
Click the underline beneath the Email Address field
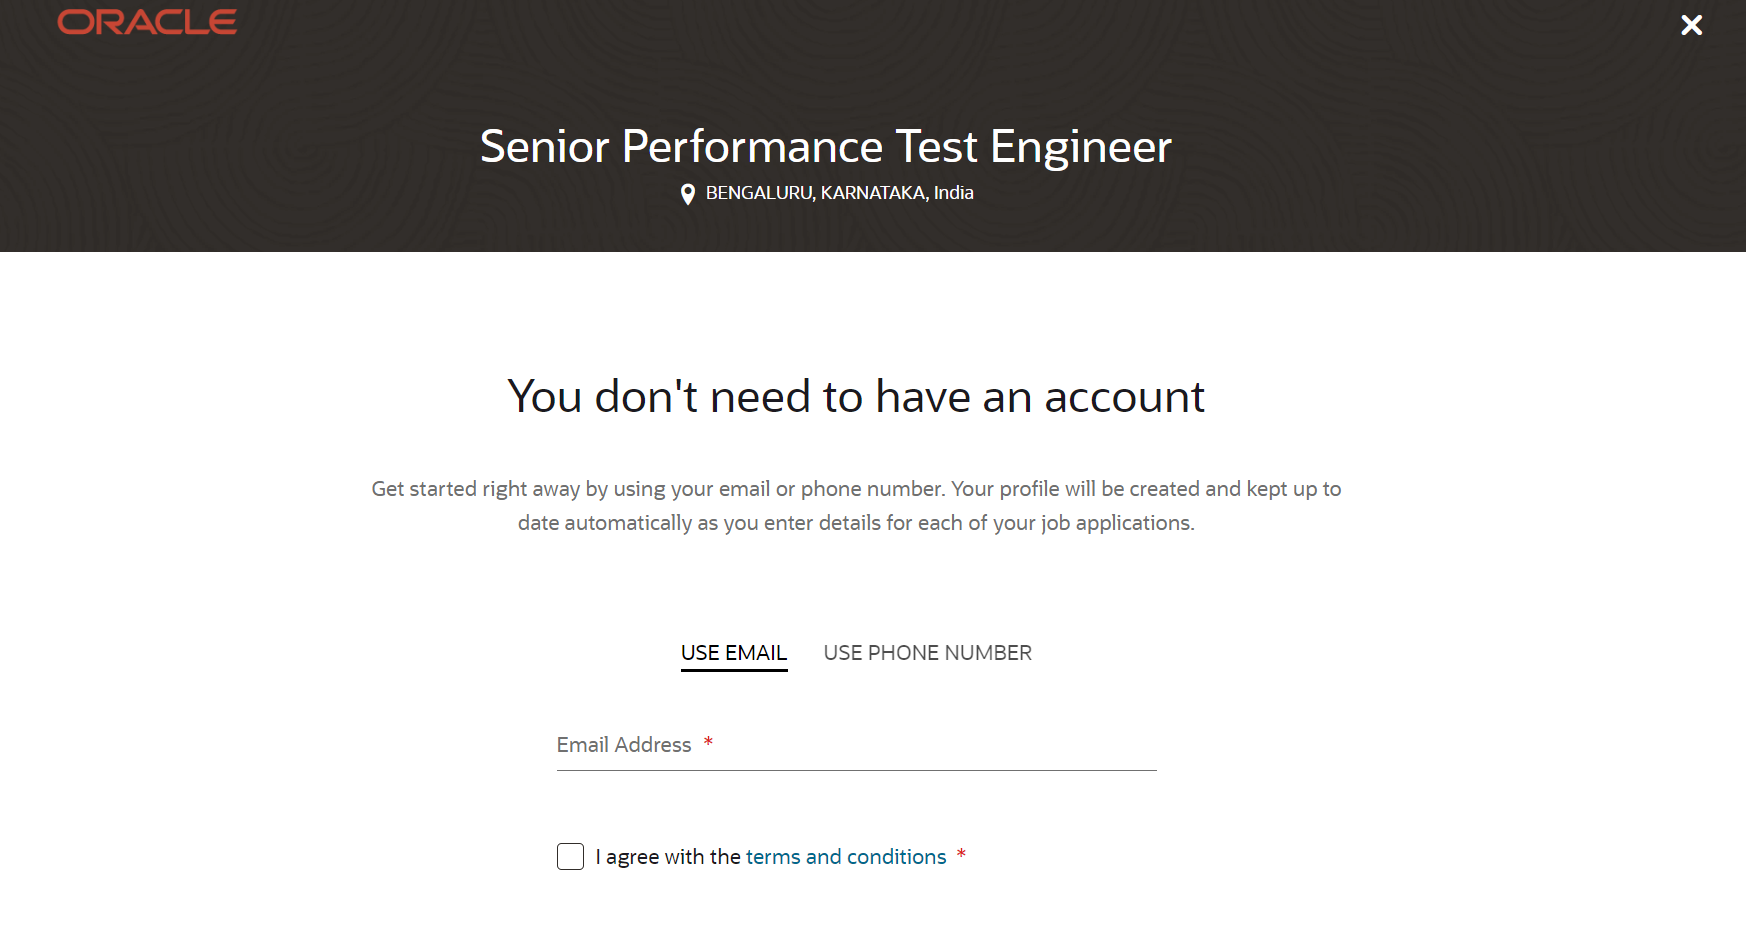point(857,770)
